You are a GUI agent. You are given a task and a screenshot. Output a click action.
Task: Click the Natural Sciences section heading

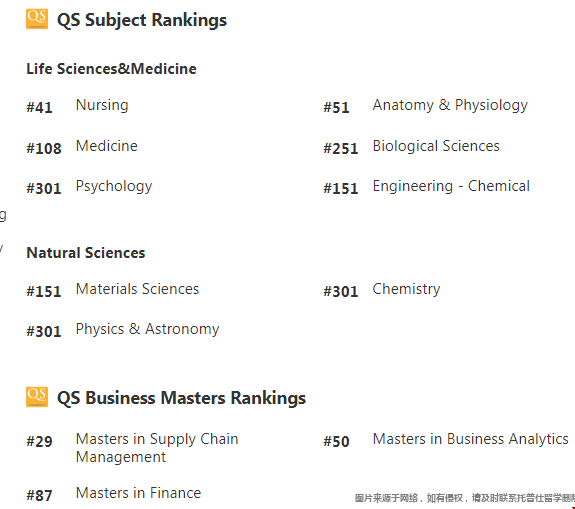coord(86,253)
